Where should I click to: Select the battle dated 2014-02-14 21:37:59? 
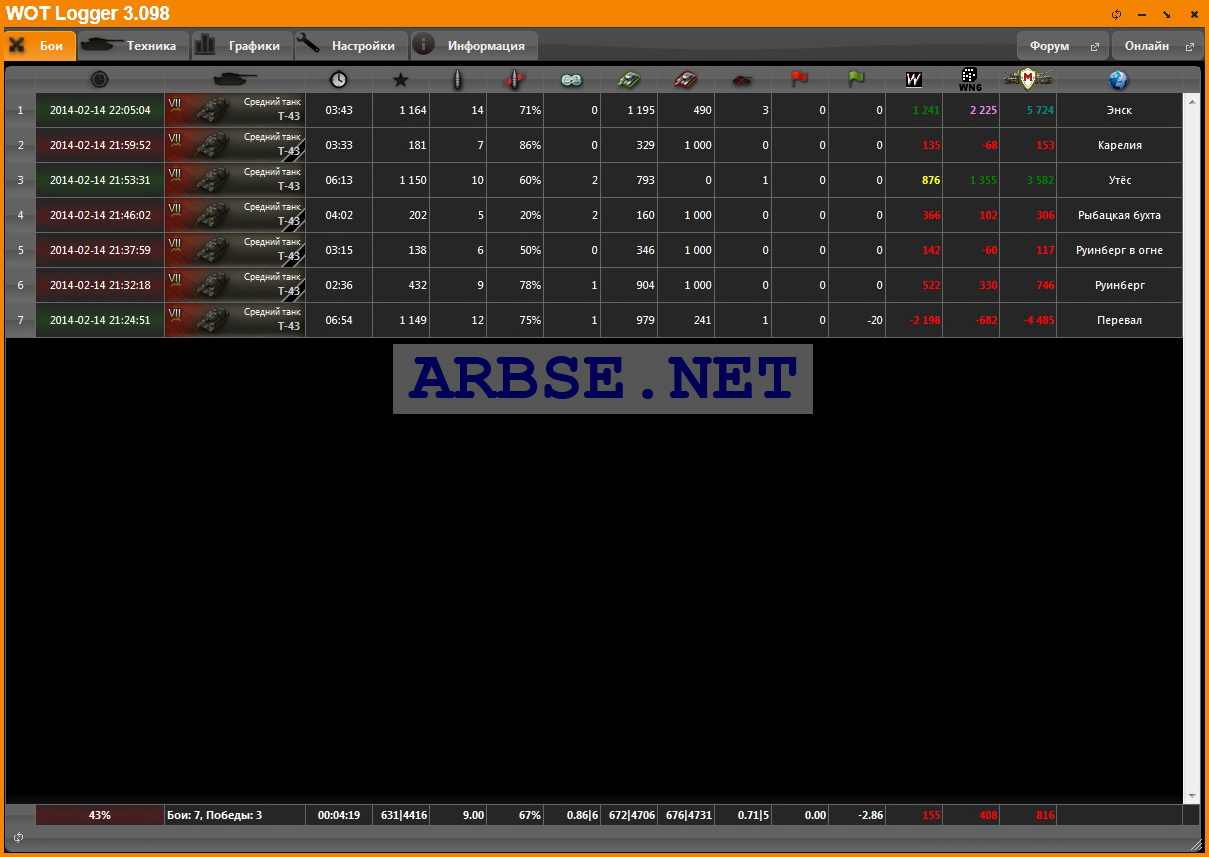100,250
